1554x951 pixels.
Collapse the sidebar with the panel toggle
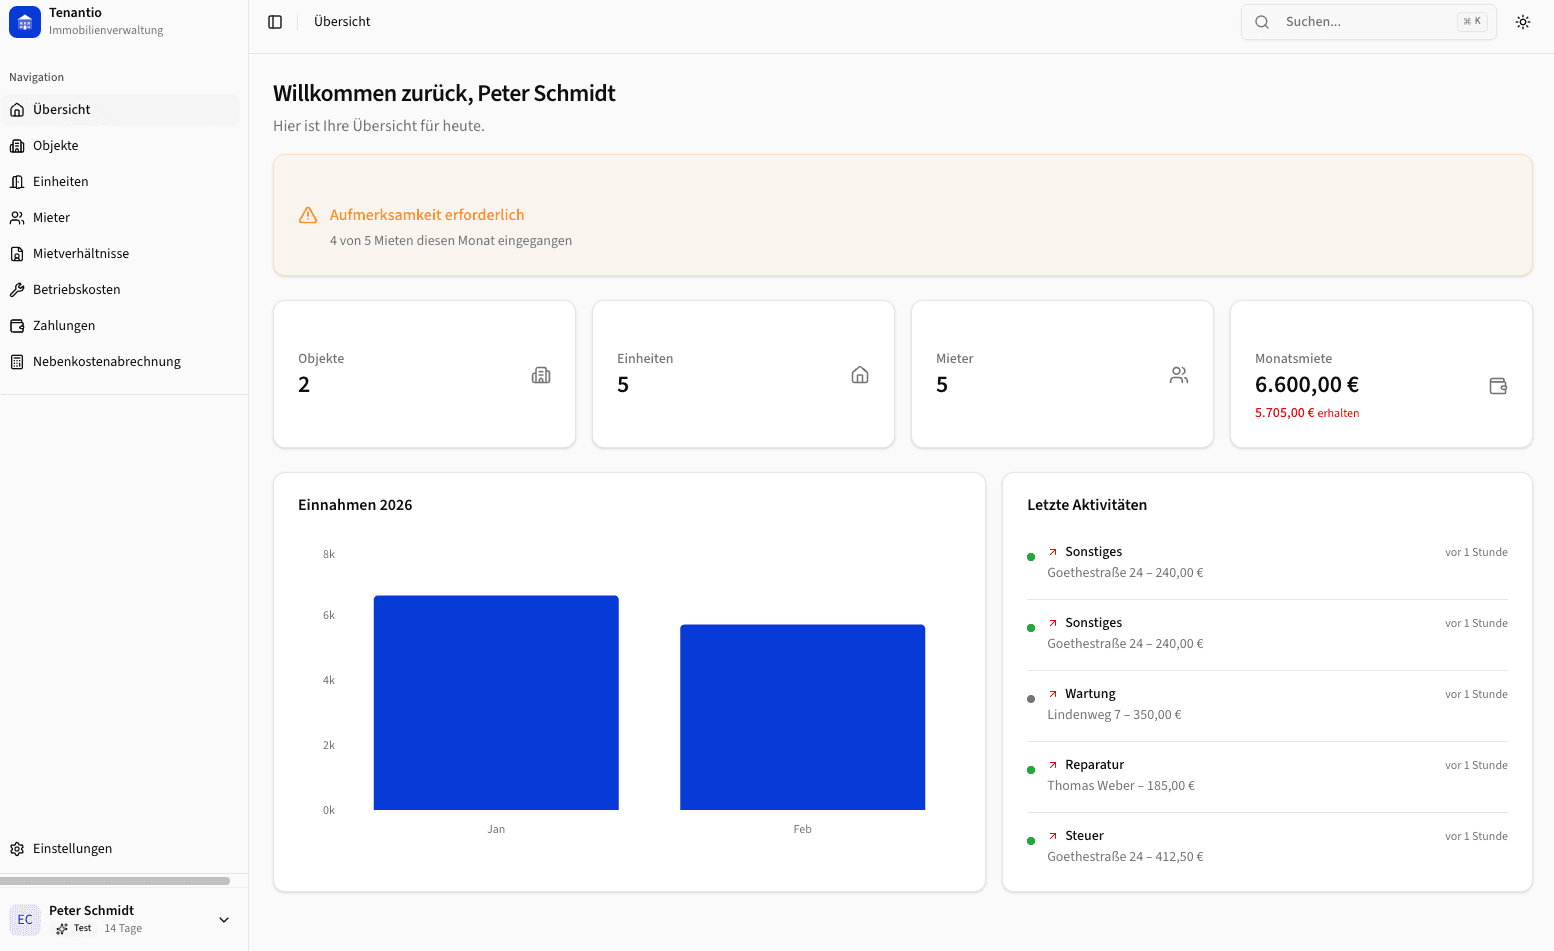point(274,21)
